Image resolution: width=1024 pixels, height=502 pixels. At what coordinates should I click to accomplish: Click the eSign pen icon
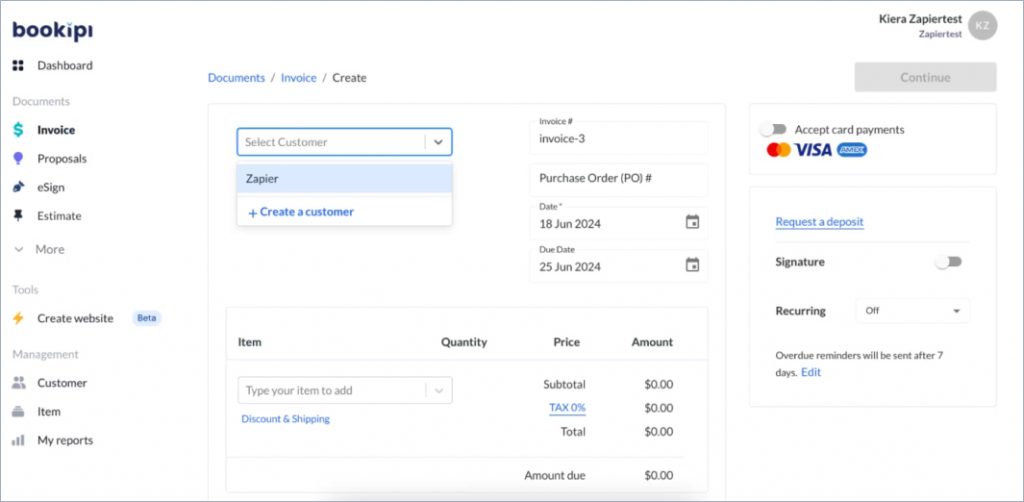point(18,187)
